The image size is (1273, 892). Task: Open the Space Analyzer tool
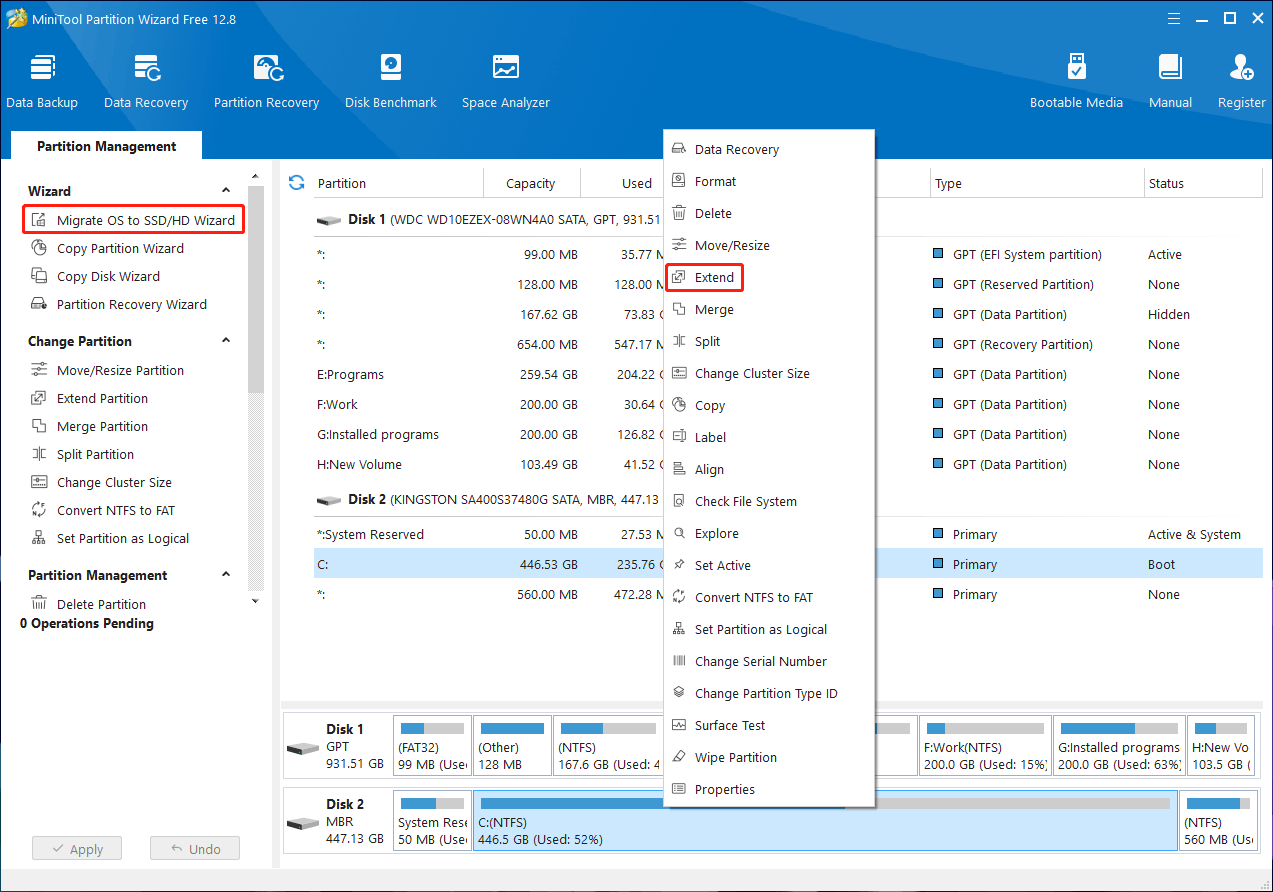point(506,82)
